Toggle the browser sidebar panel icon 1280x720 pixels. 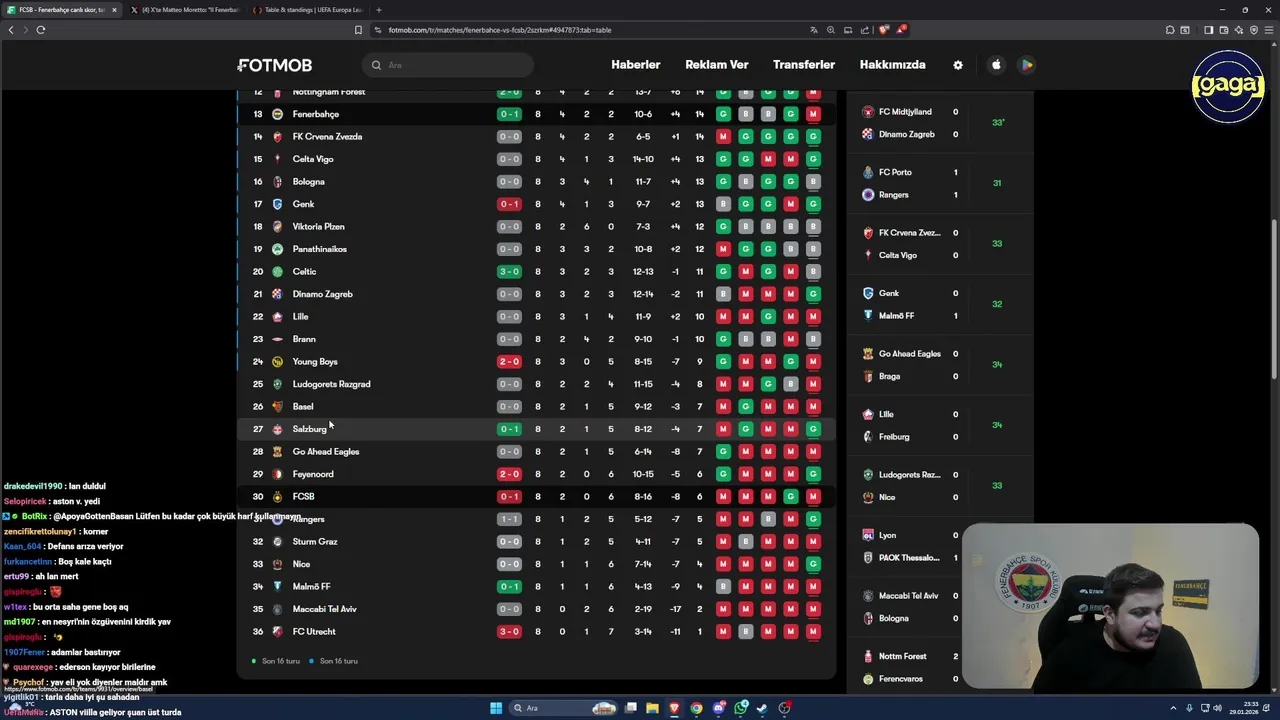(x=1208, y=30)
